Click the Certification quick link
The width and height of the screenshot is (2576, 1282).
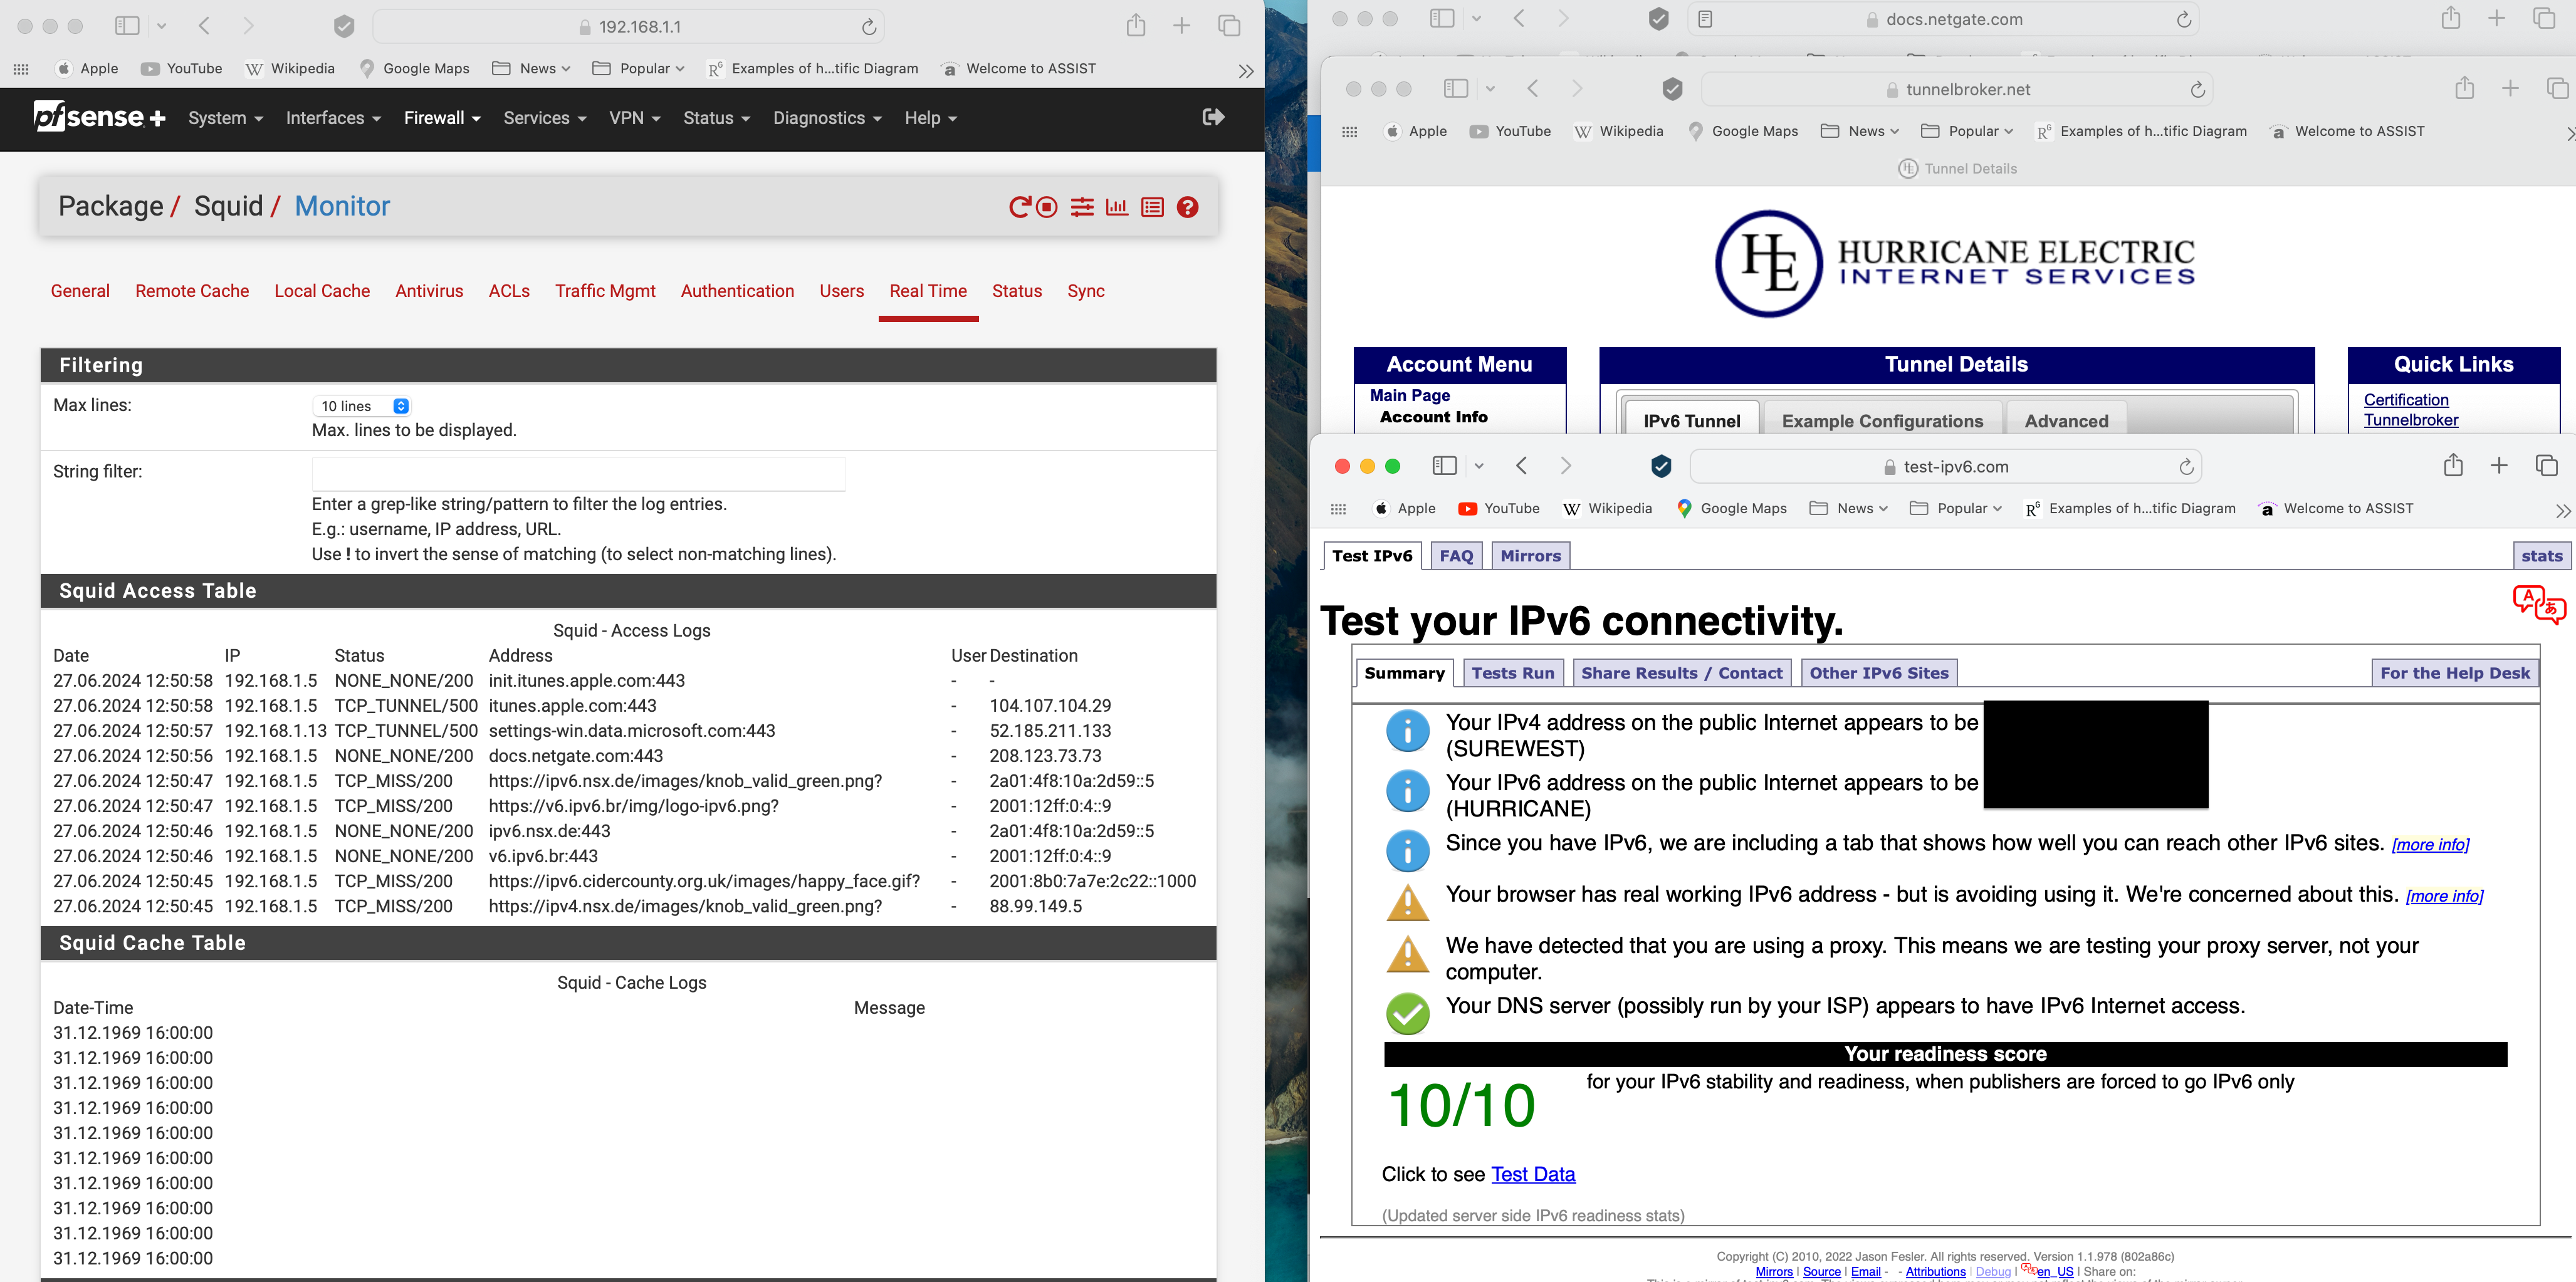[x=2405, y=399]
